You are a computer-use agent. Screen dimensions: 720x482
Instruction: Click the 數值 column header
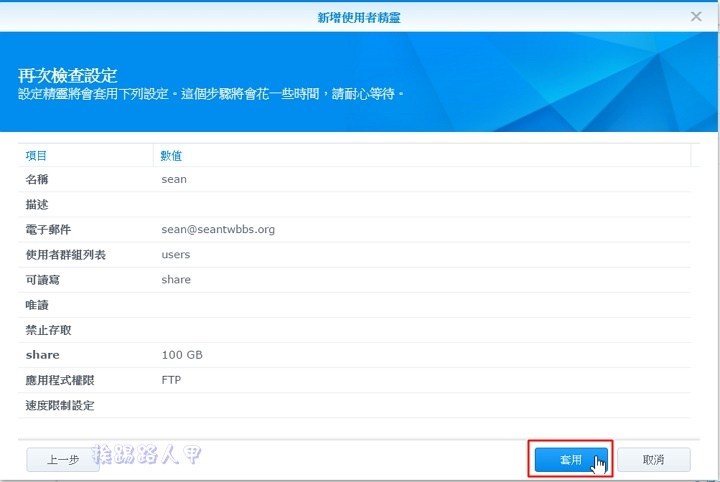coord(171,156)
